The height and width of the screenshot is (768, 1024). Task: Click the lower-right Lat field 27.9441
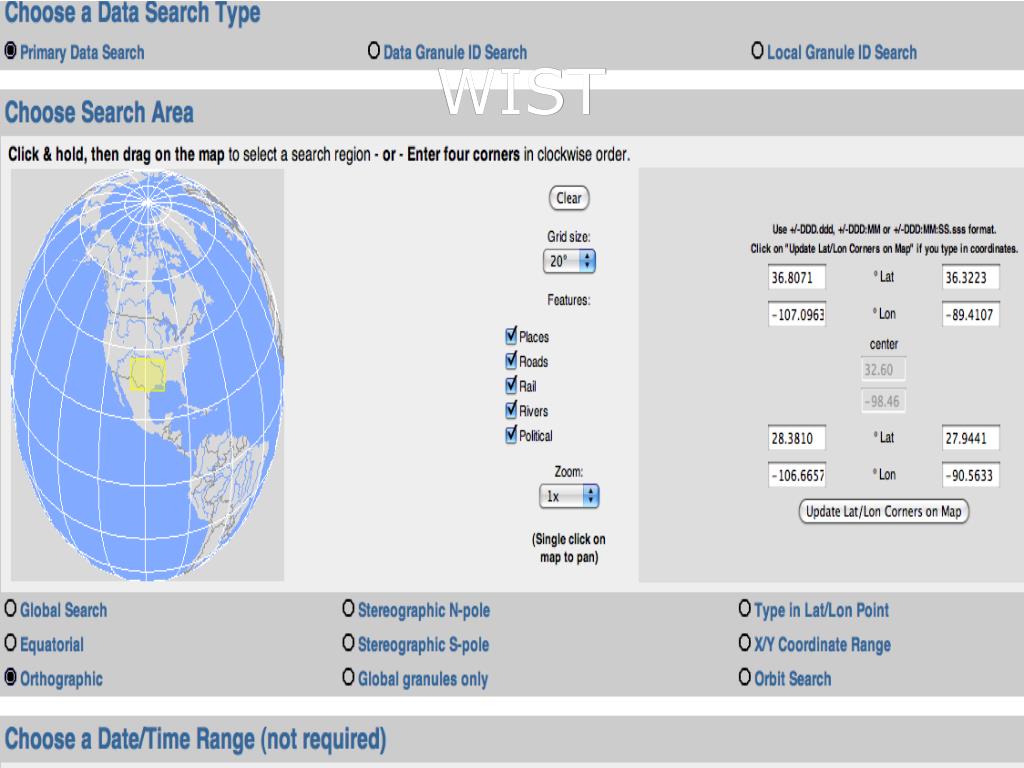(x=971, y=438)
